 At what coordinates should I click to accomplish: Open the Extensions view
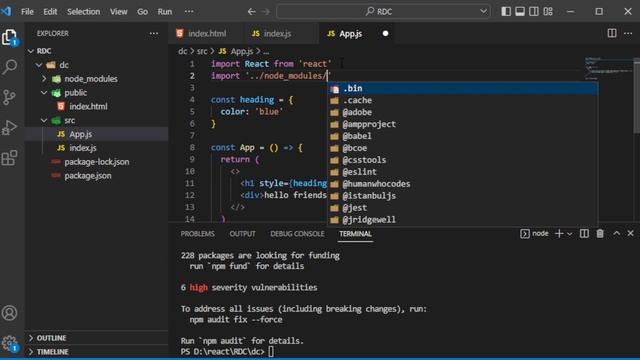point(9,158)
